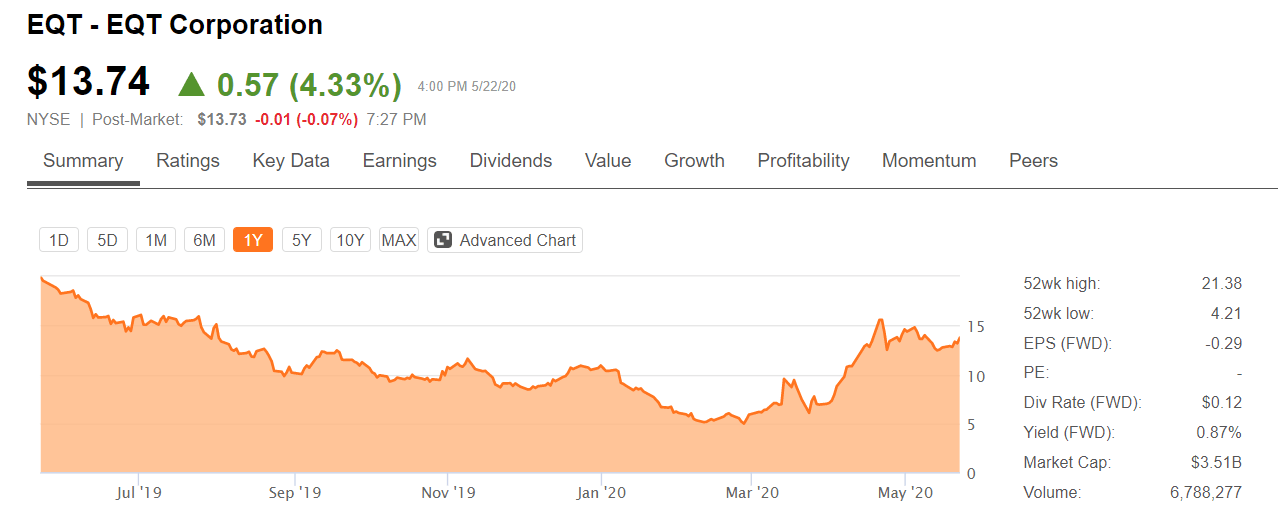Open the Ratings tab
This screenshot has width=1278, height=522.
coord(188,161)
